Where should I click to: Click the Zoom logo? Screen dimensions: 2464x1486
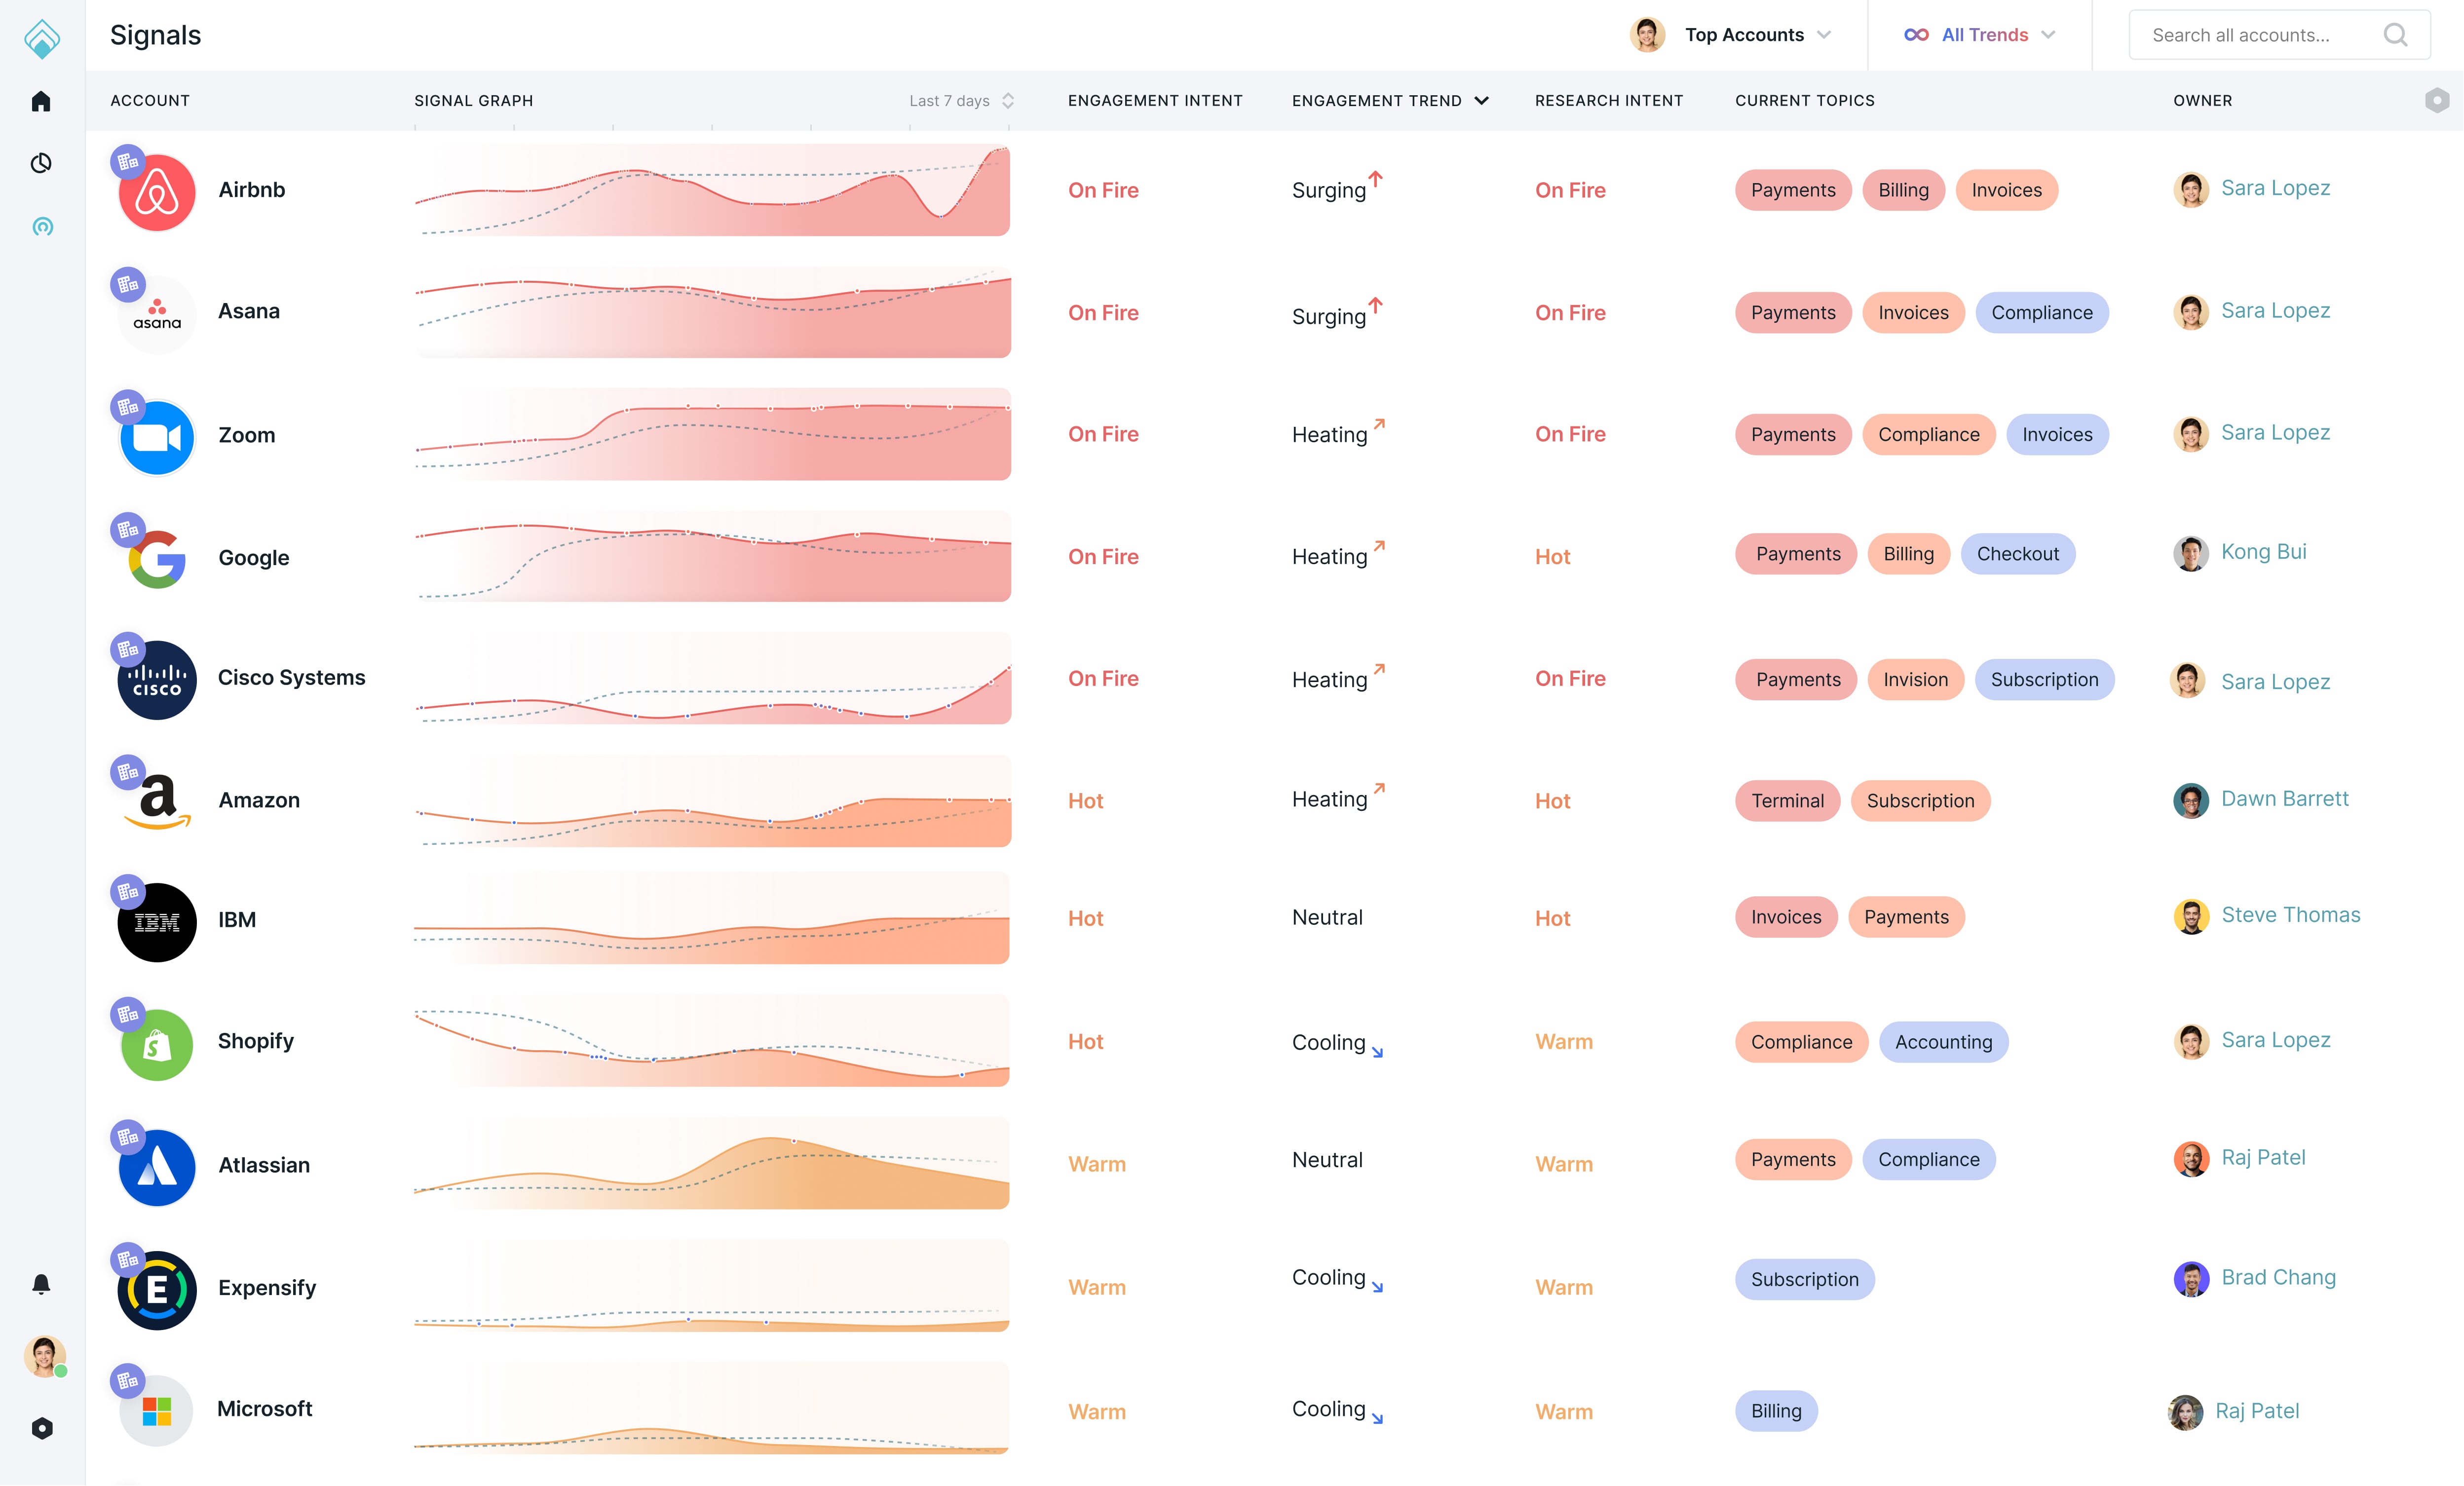coord(157,437)
